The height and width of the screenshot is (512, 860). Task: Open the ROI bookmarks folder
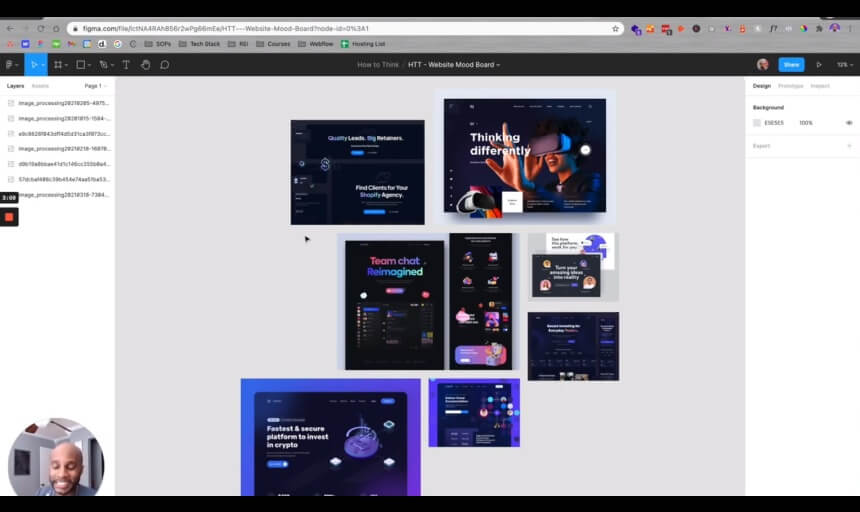[238, 44]
